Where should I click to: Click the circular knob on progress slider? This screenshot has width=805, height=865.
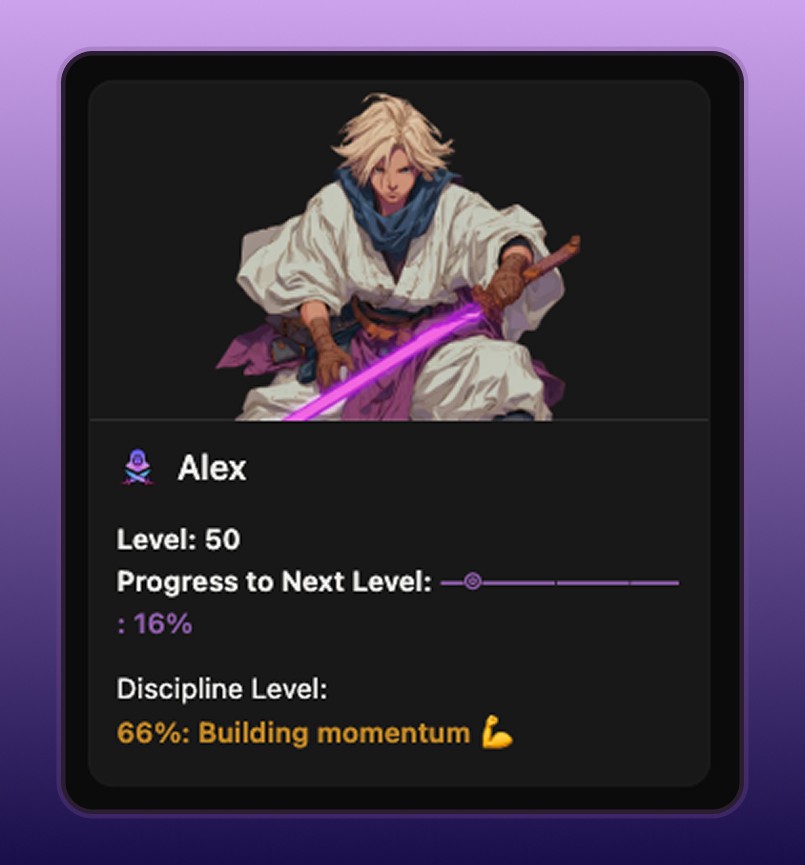472,581
